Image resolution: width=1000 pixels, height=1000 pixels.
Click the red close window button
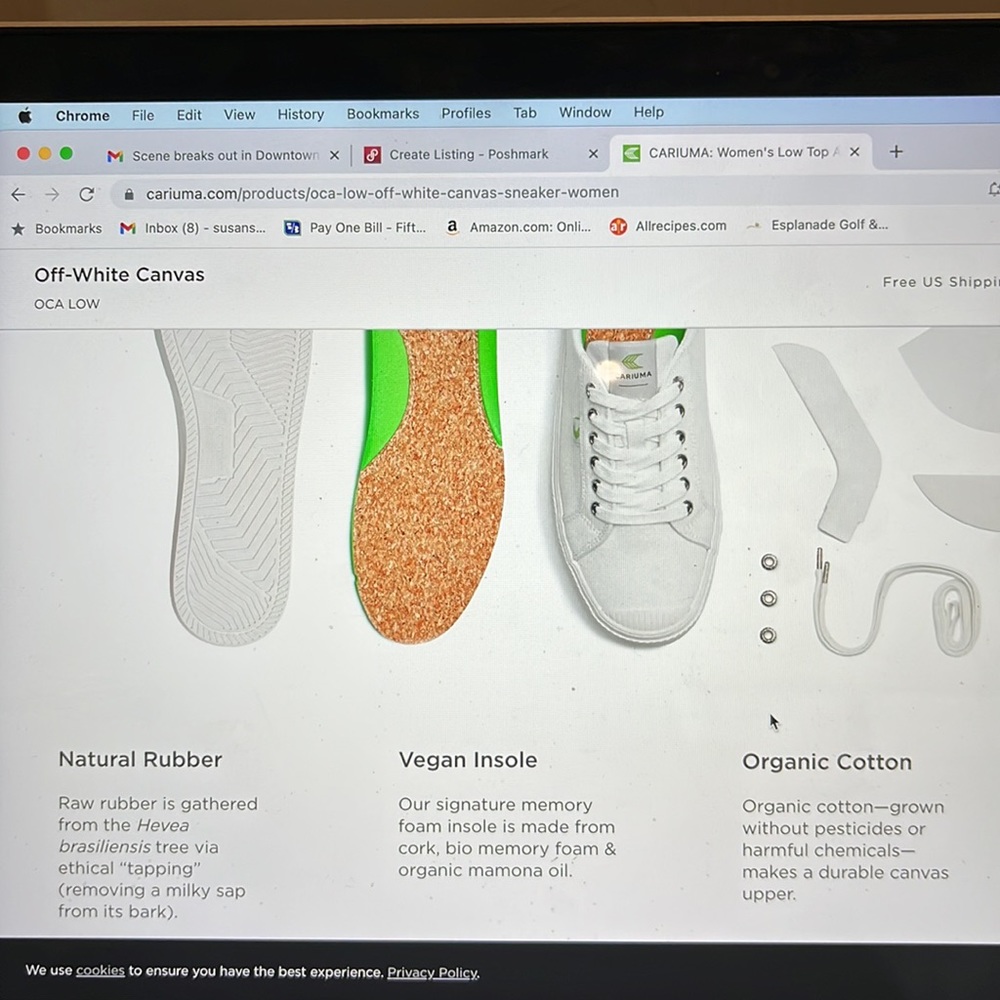click(x=24, y=154)
